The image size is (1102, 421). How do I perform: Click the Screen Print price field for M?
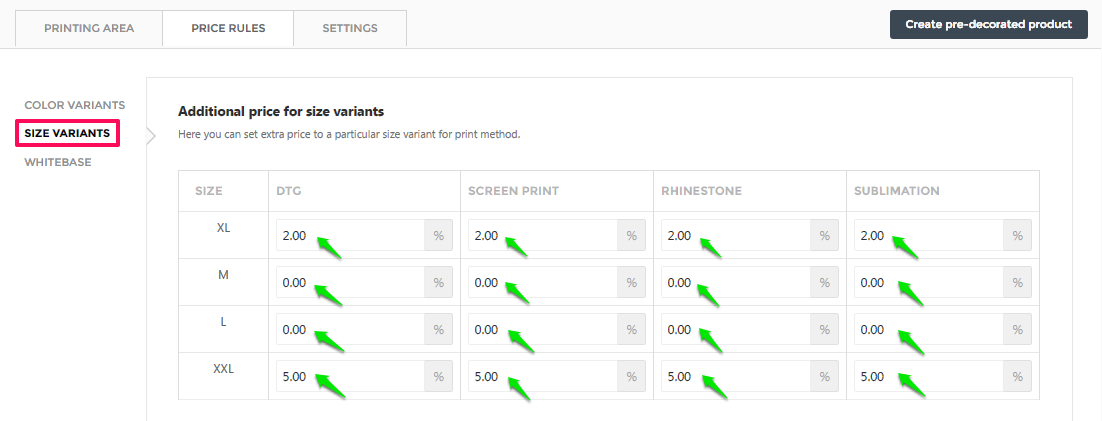tap(543, 283)
